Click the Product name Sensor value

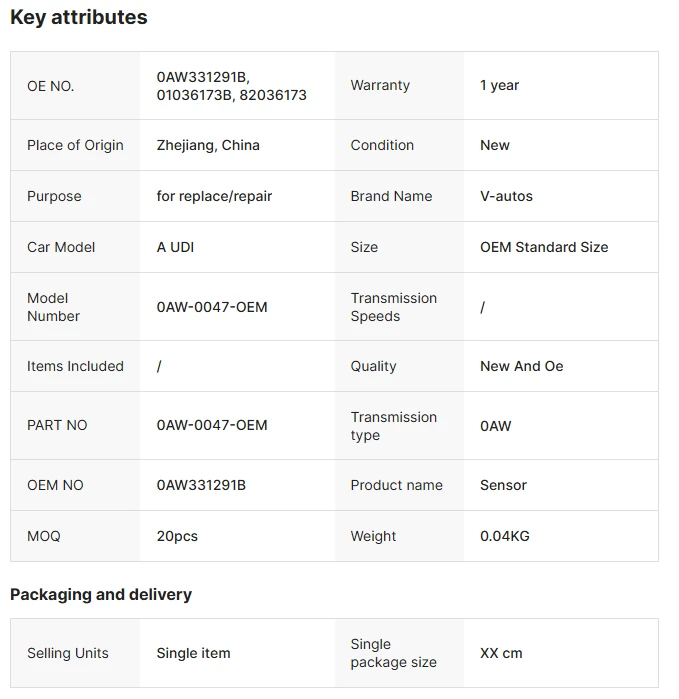[503, 485]
